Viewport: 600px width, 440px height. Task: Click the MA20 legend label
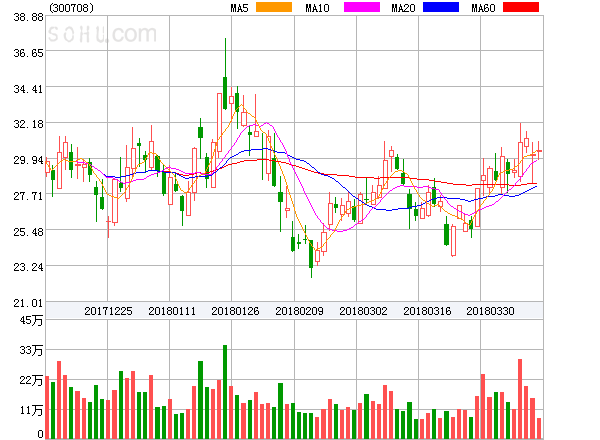(x=403, y=8)
